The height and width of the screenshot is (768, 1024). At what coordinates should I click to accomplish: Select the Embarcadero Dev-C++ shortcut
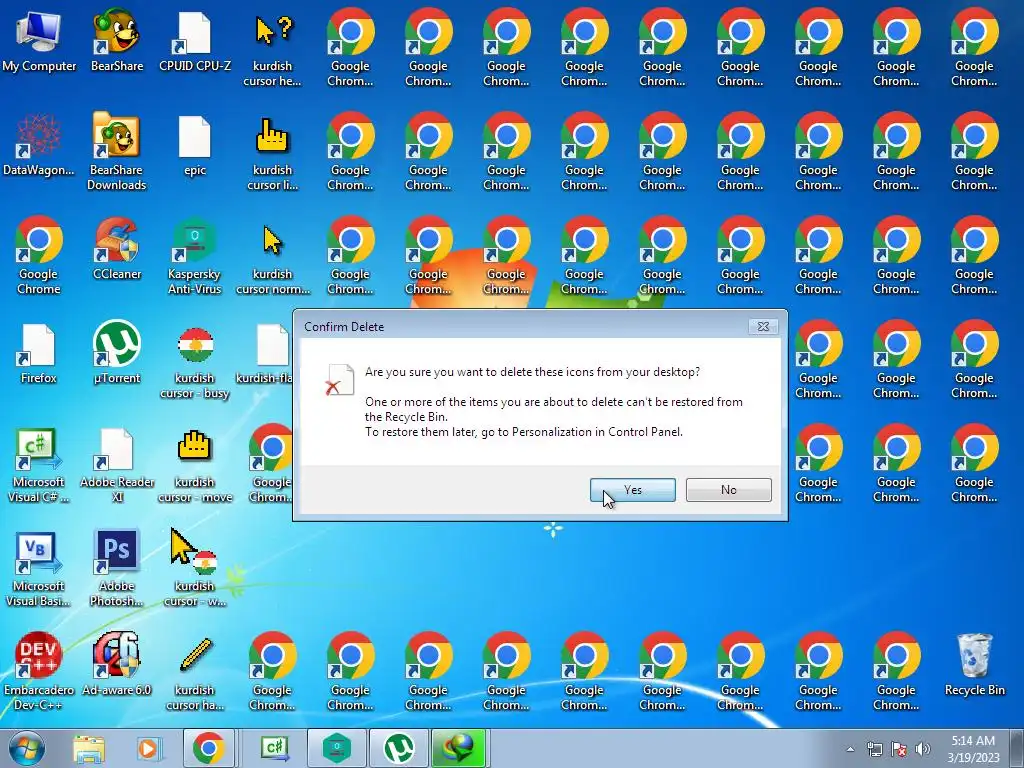[39, 673]
